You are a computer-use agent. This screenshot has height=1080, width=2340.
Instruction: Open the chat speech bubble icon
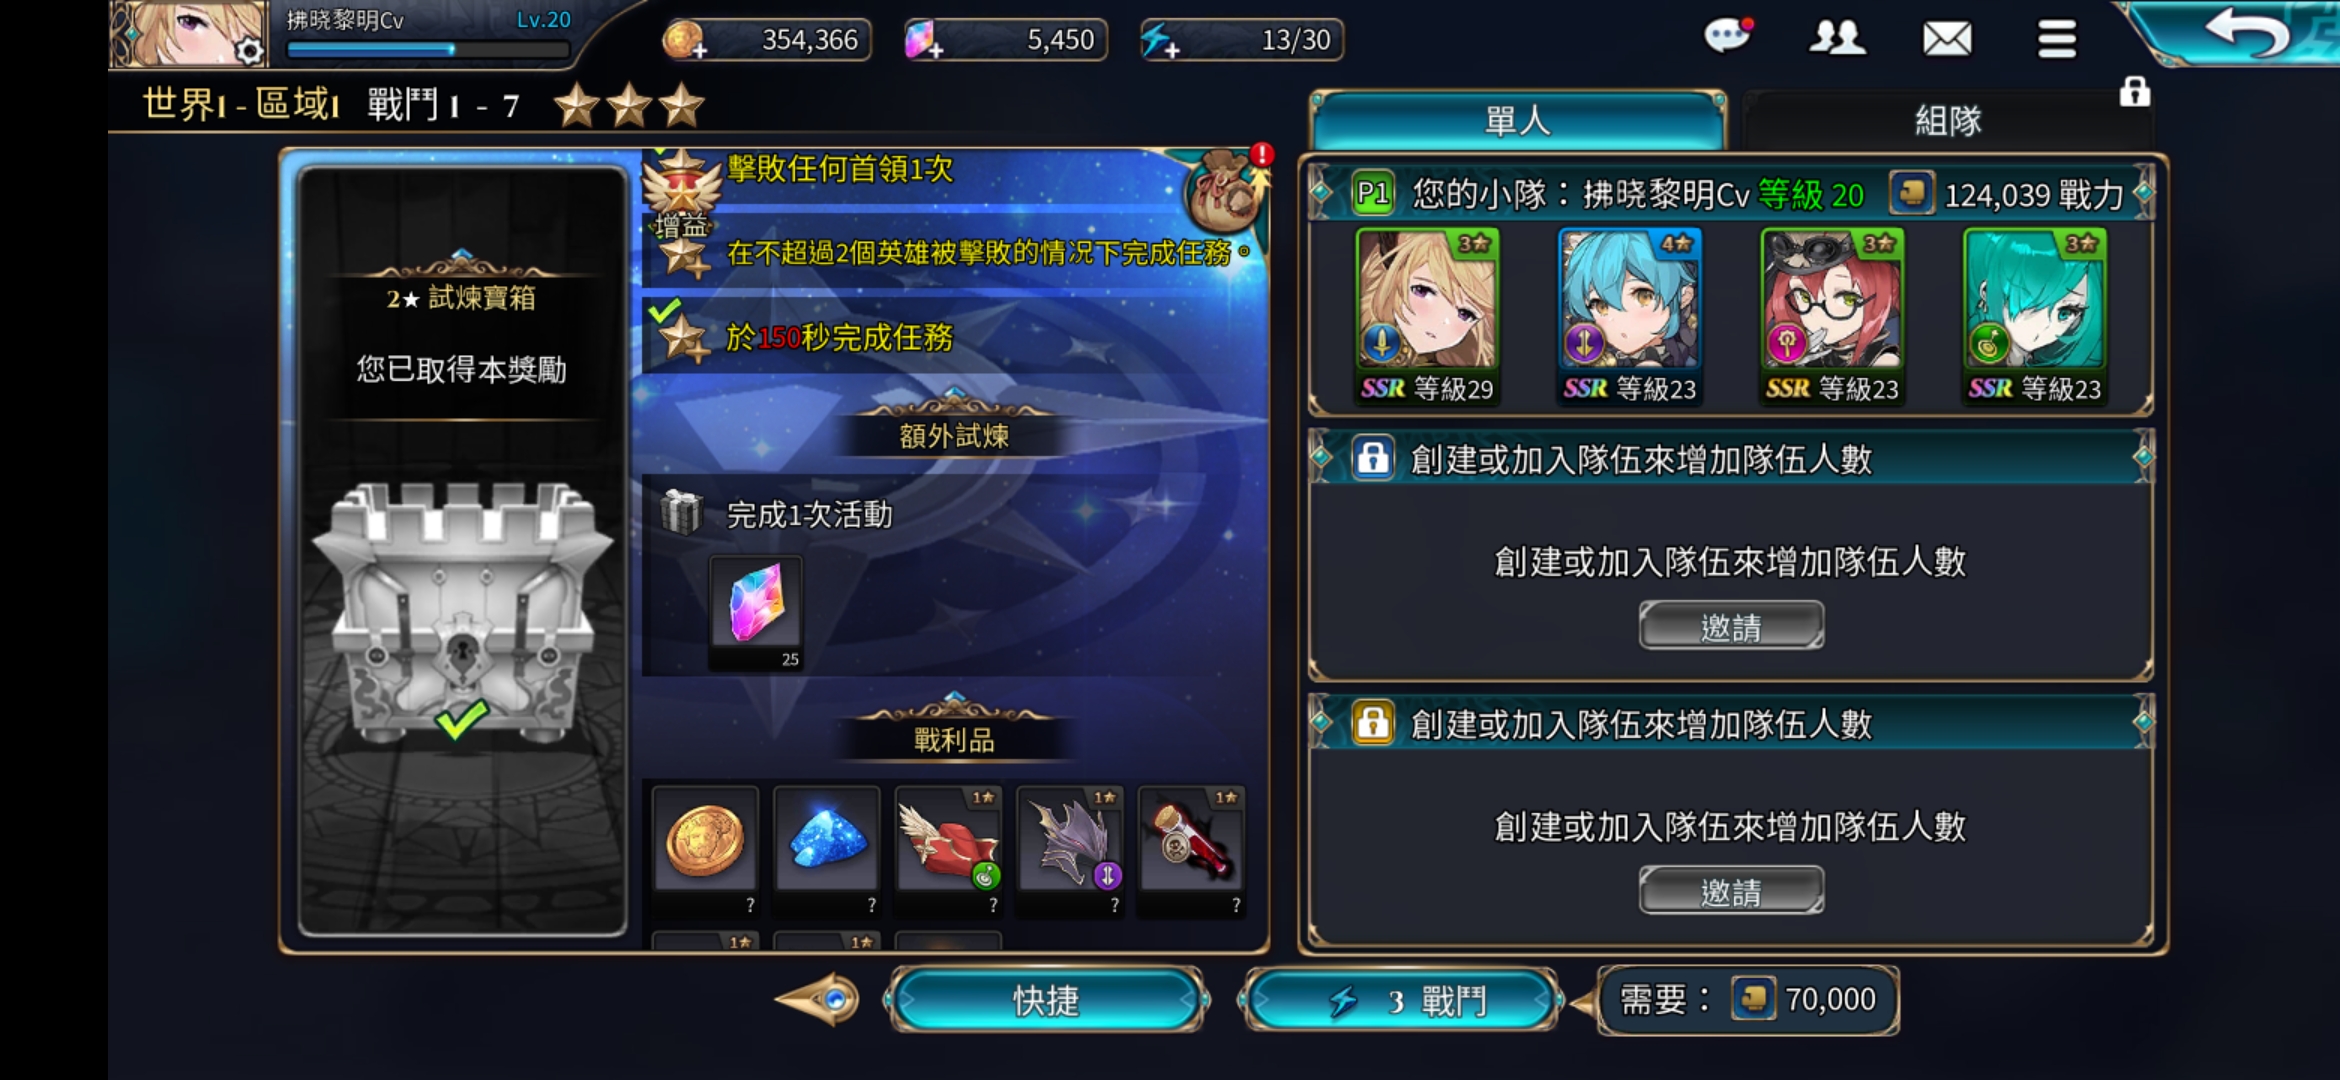(1727, 37)
